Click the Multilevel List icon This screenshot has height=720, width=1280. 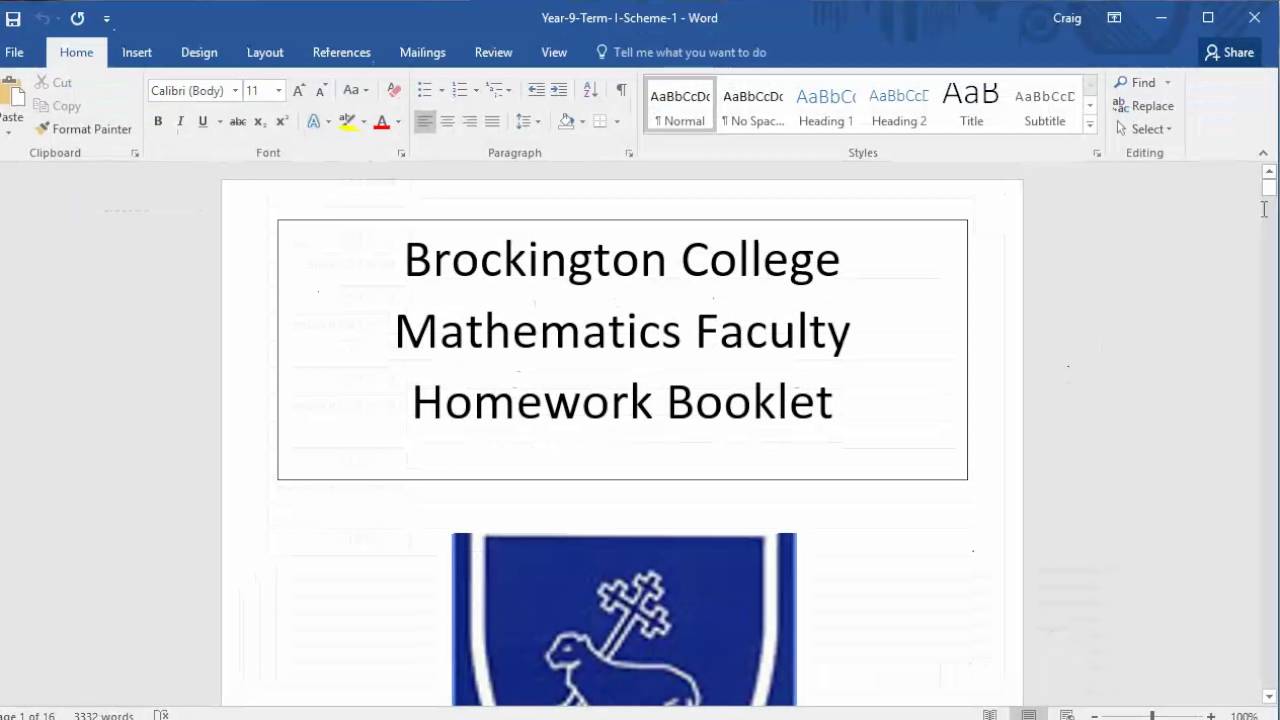pyautogui.click(x=493, y=90)
